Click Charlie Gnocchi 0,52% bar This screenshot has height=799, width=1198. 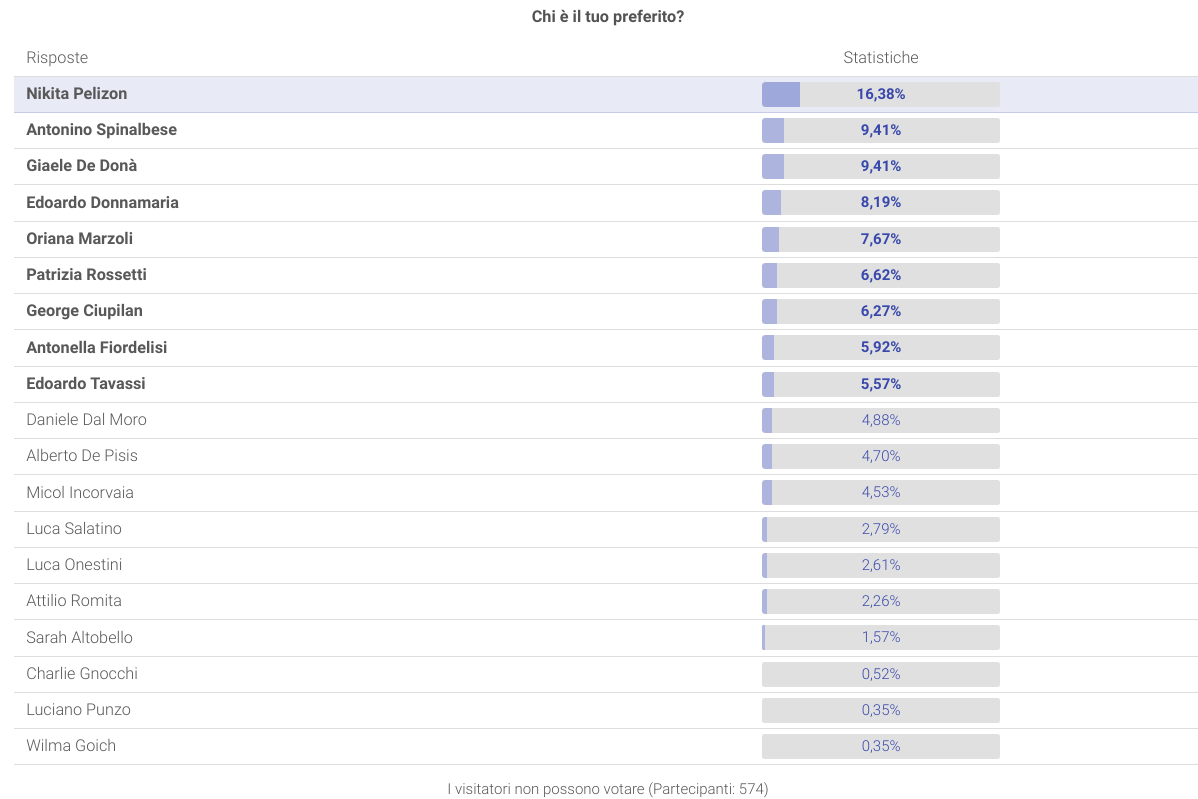(880, 674)
